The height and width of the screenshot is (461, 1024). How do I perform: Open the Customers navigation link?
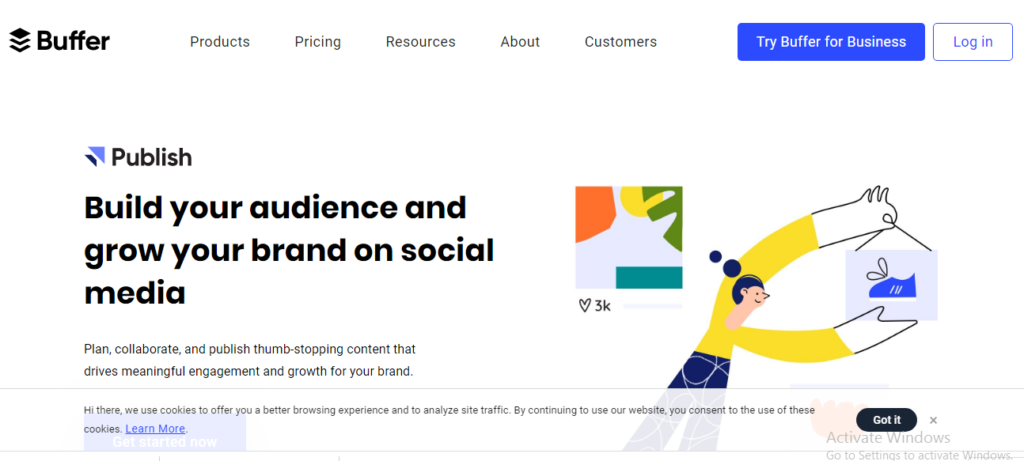point(621,42)
